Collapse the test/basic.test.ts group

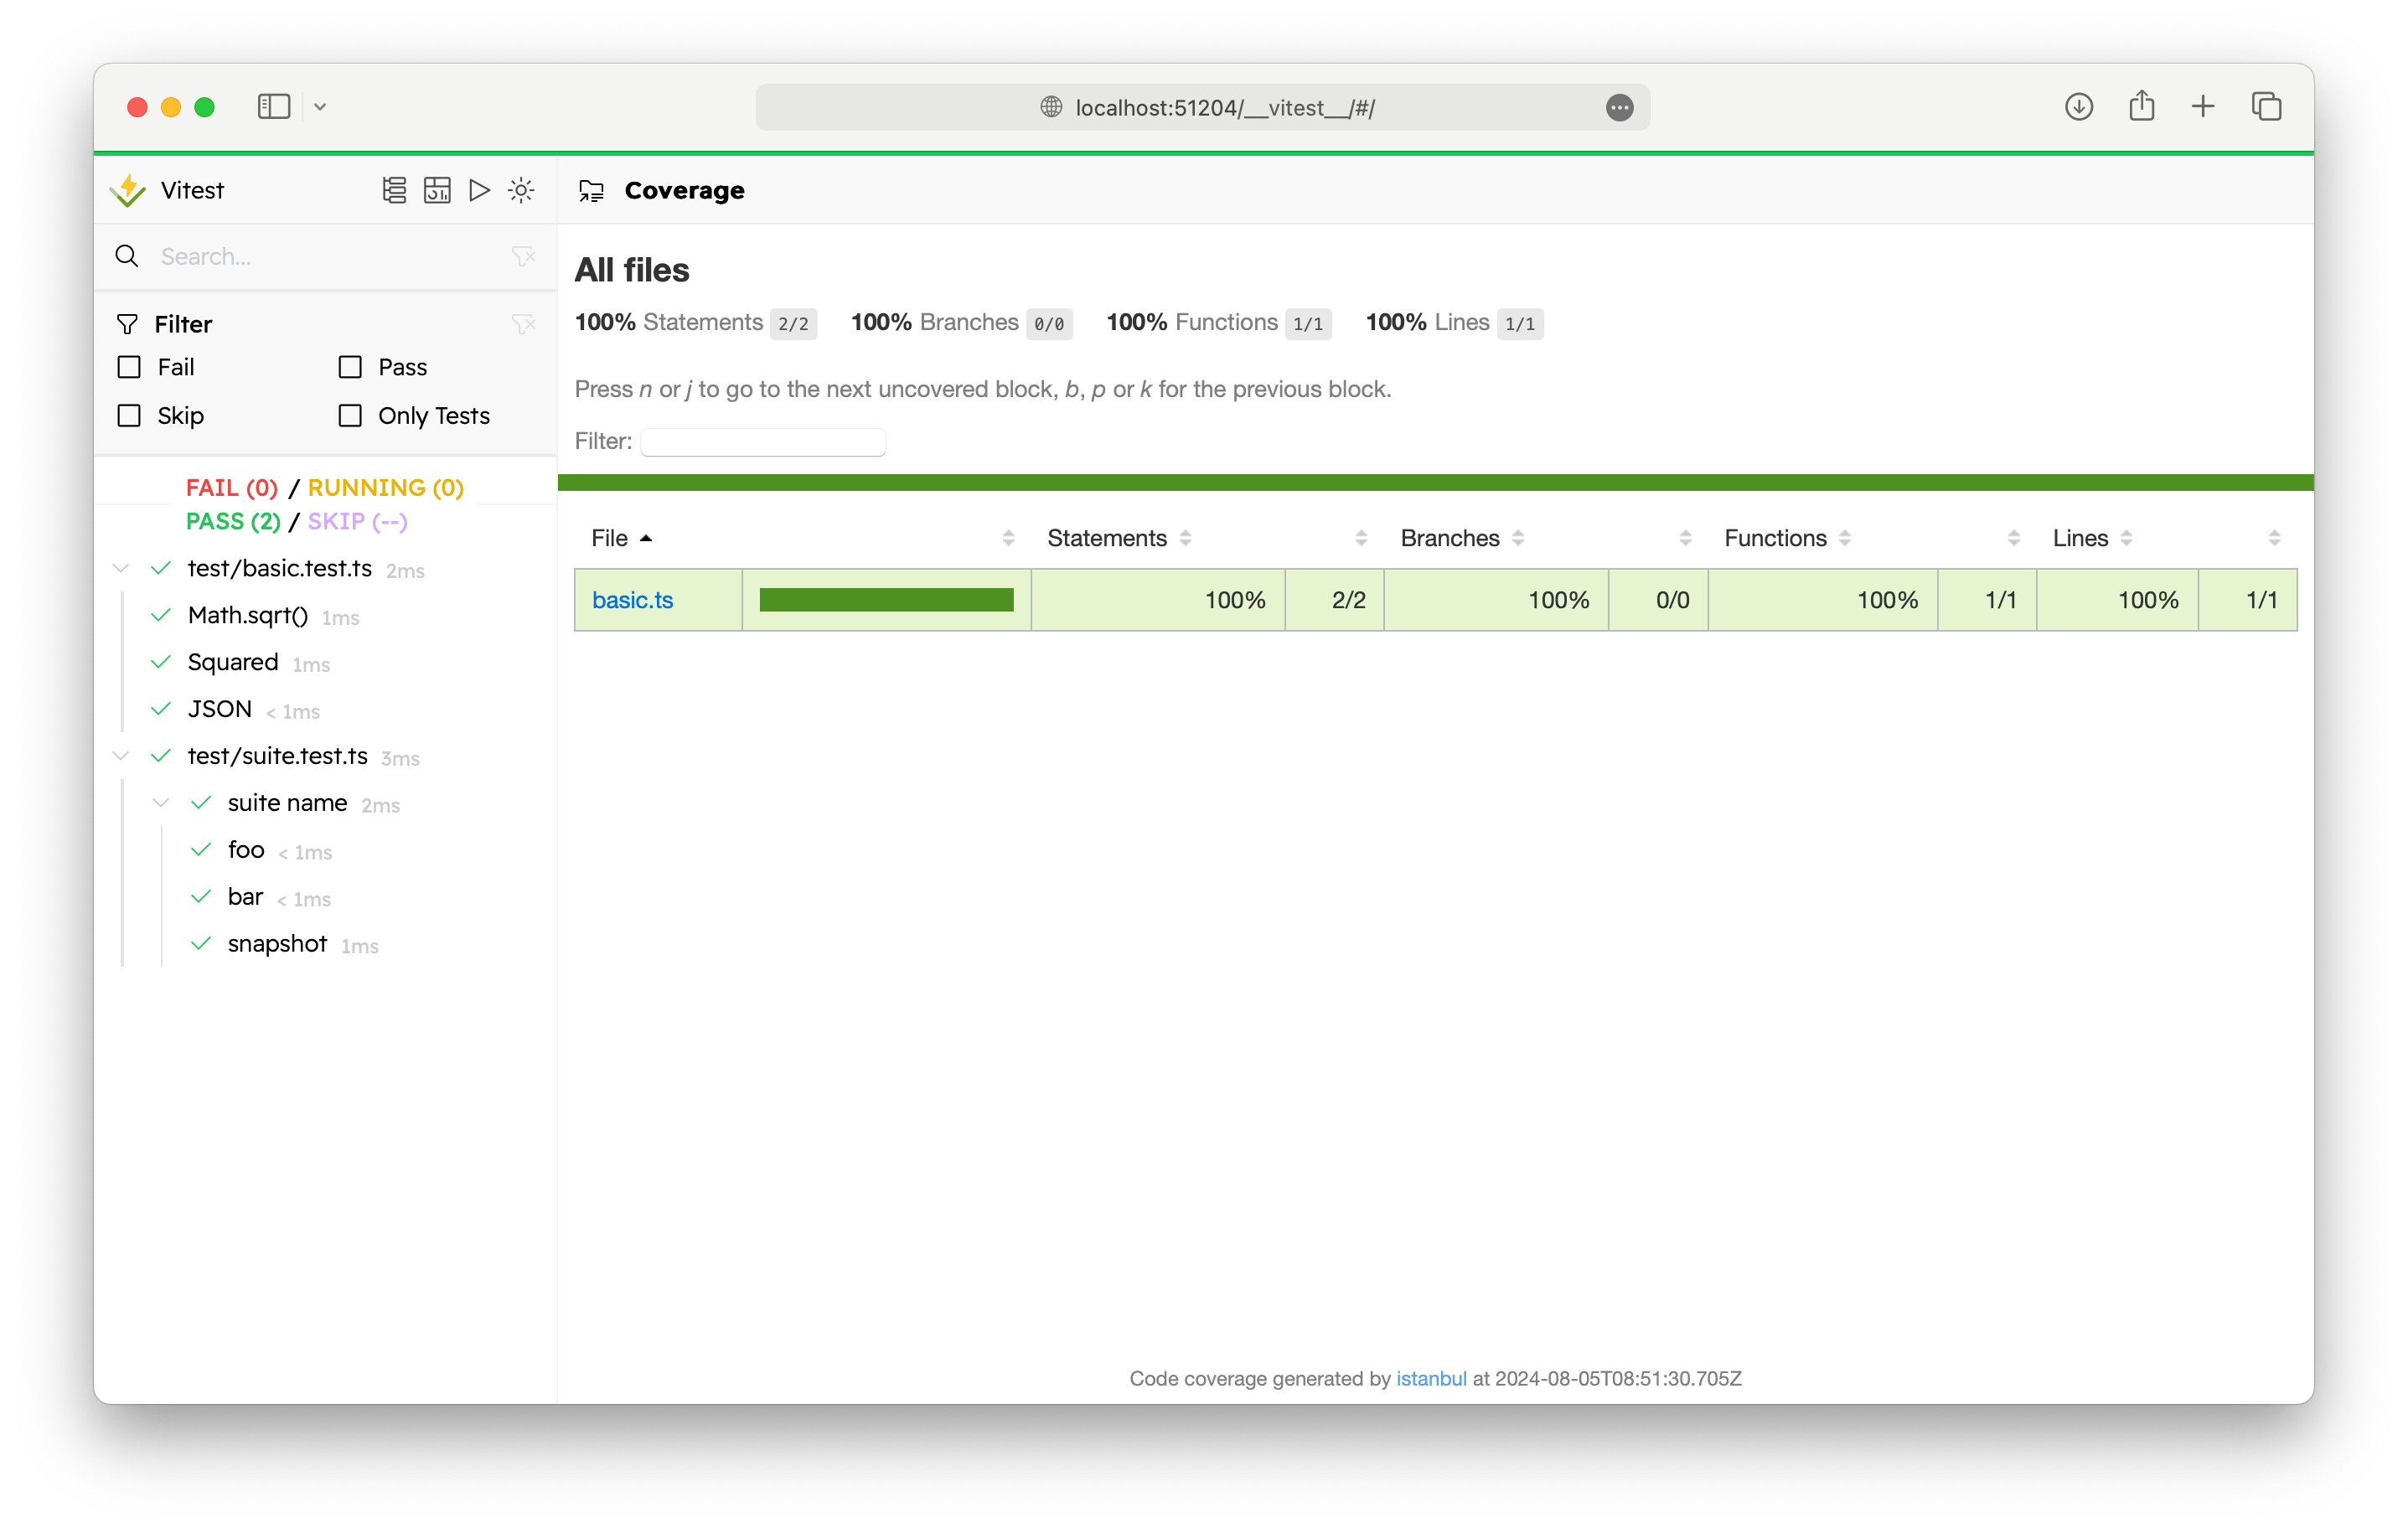tap(120, 568)
